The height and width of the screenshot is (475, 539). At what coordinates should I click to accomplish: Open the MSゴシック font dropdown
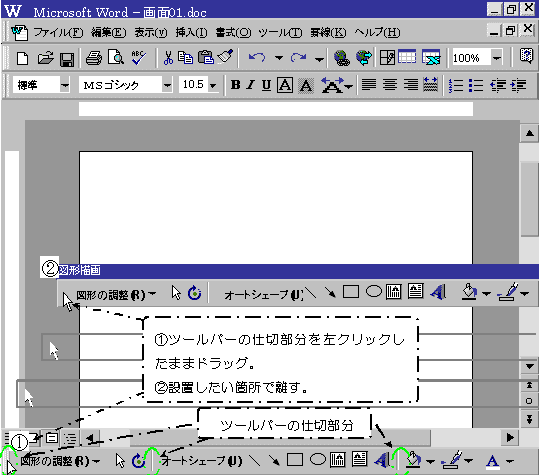click(x=167, y=85)
